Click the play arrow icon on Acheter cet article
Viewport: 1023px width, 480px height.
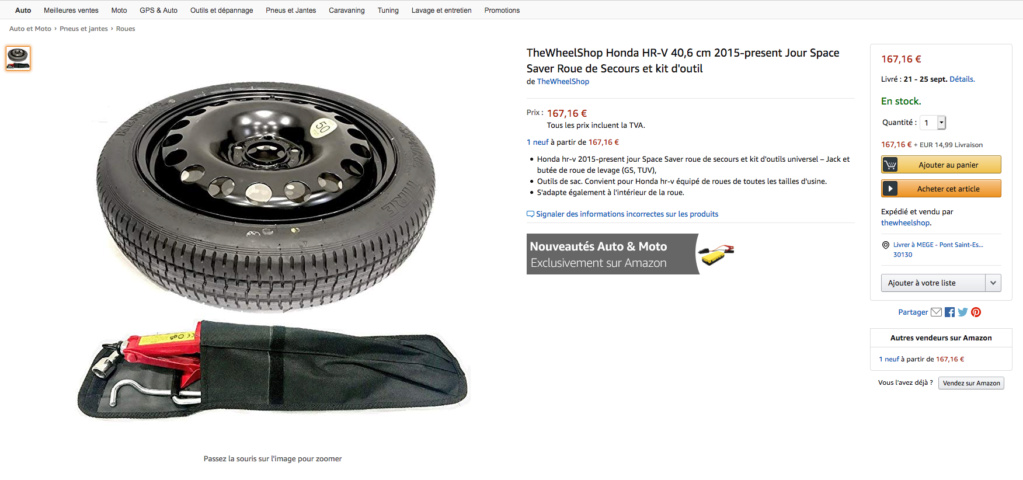pos(890,188)
